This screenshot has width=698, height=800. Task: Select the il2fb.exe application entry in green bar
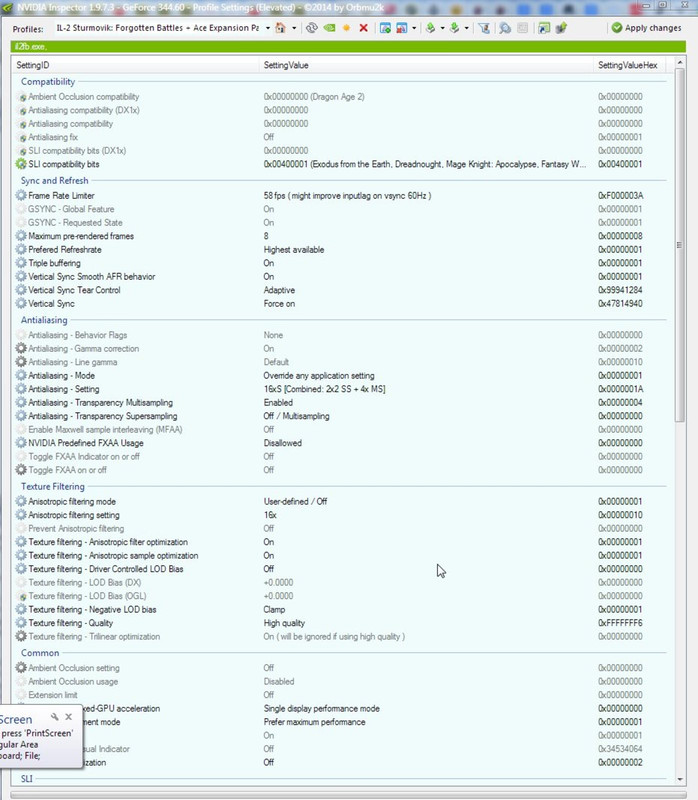pyautogui.click(x=31, y=46)
